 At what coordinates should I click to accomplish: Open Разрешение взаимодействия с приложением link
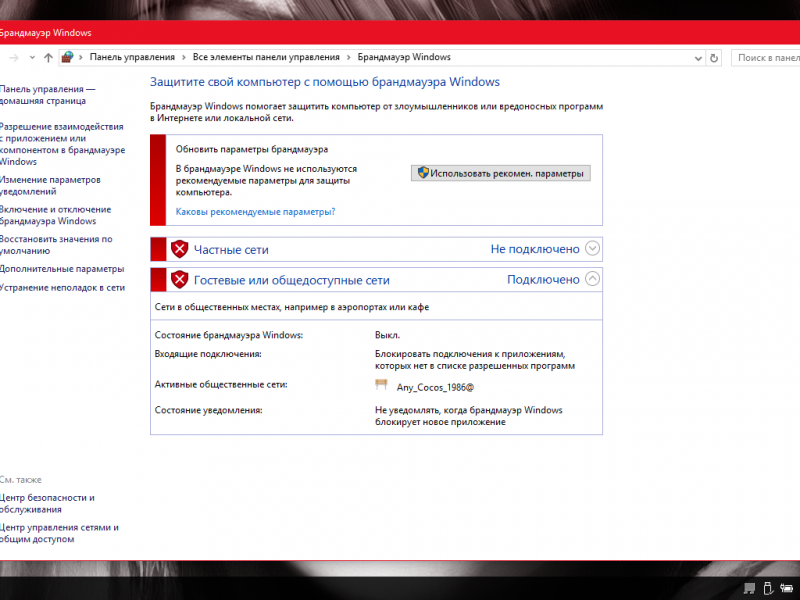62,144
